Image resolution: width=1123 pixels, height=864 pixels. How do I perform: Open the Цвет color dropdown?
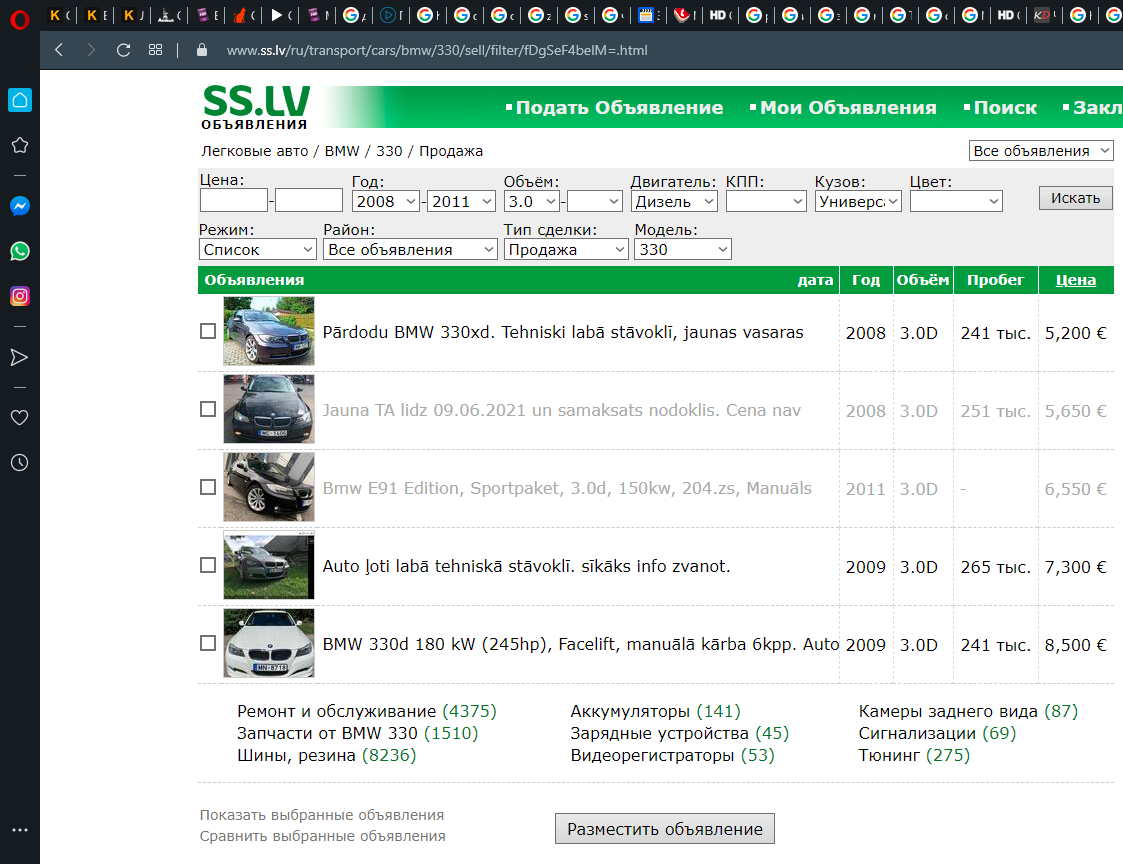(x=955, y=201)
